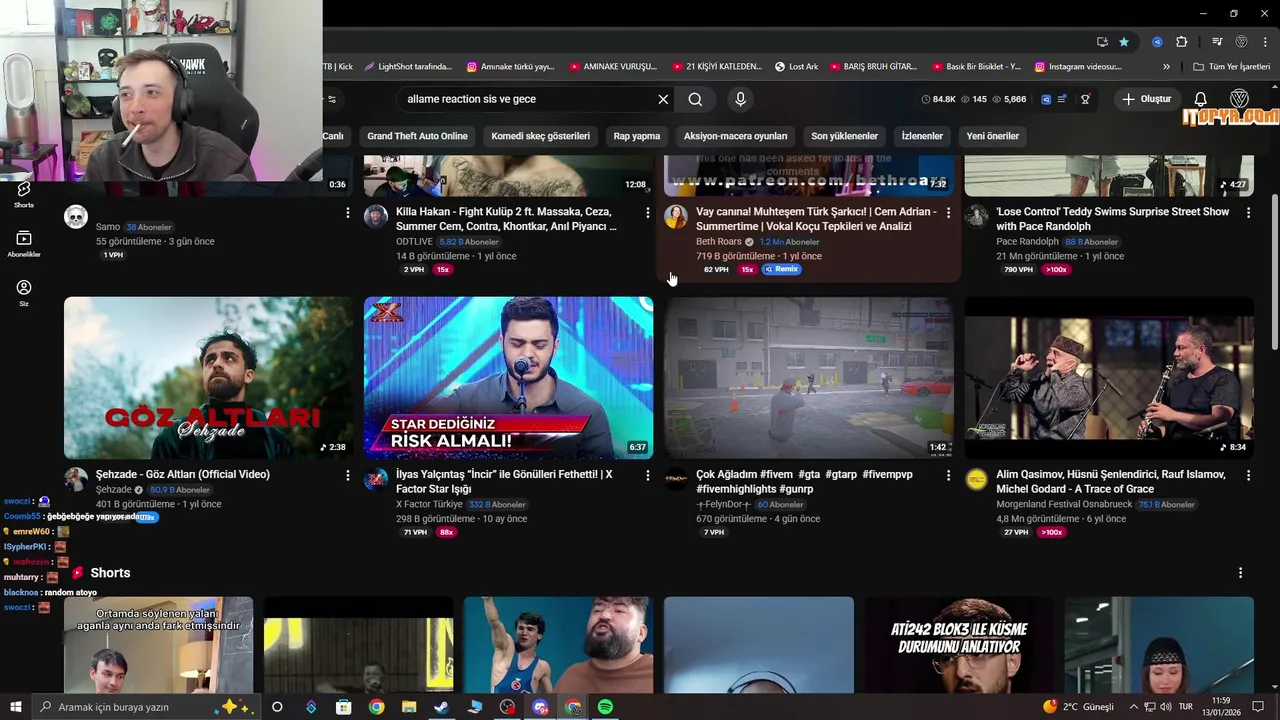Open Morgenland Festival channel avatar
The width and height of the screenshot is (1280, 720).
point(976,480)
